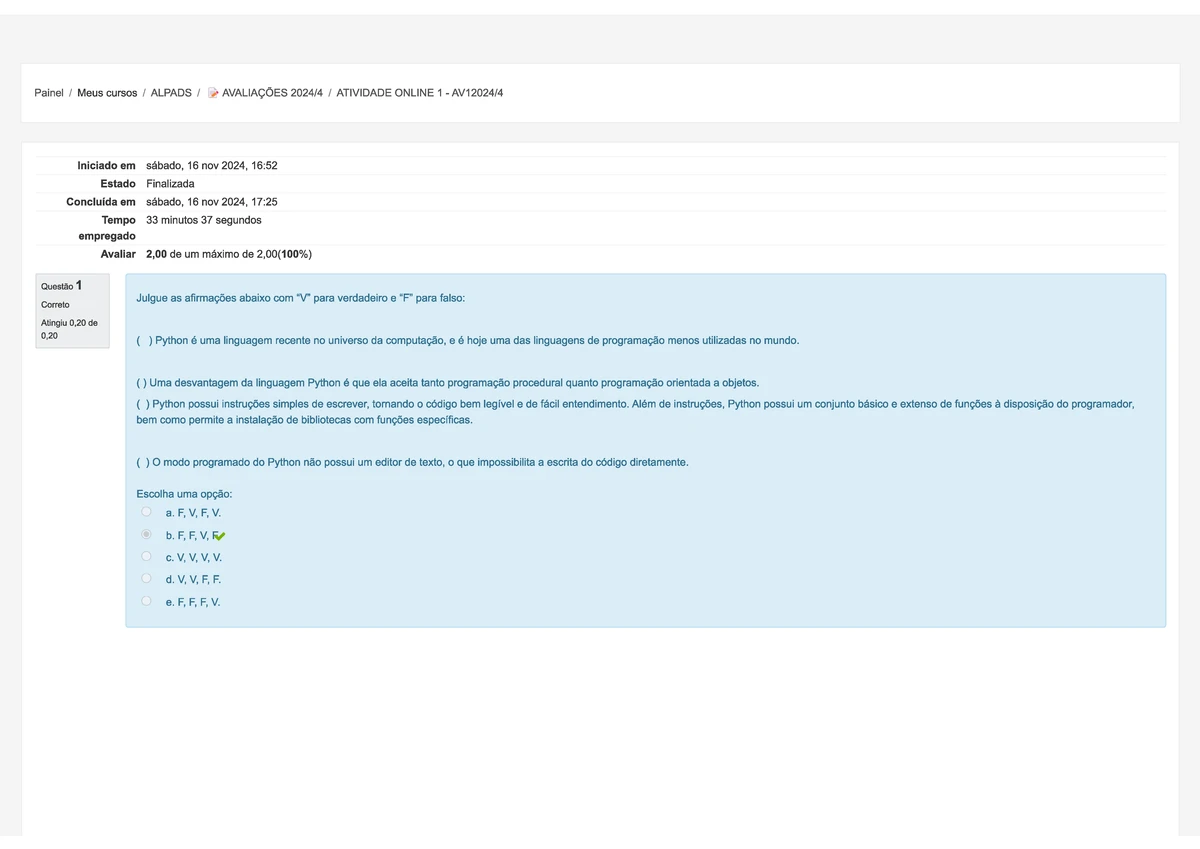Click the grade '2,00 de um máximo de 2,00(100%)'
1200x849 pixels.
point(229,254)
